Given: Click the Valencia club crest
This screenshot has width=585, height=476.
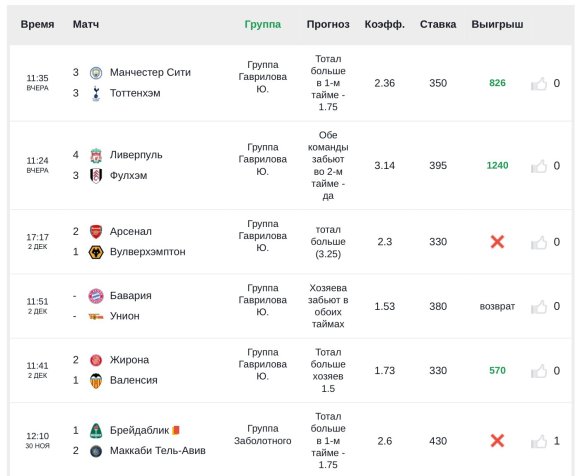Looking at the screenshot, I should point(96,381).
